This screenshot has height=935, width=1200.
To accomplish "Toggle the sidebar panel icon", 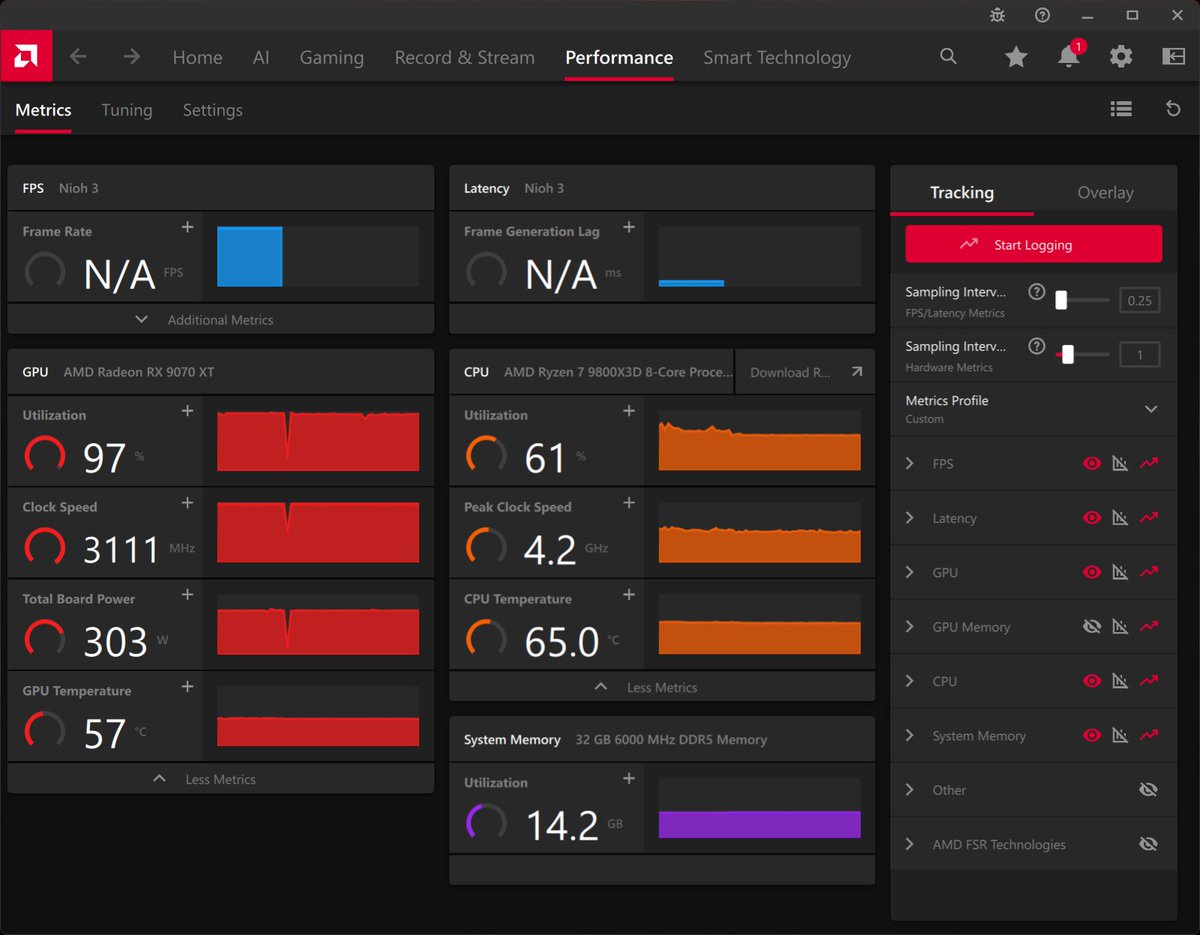I will pos(1173,57).
